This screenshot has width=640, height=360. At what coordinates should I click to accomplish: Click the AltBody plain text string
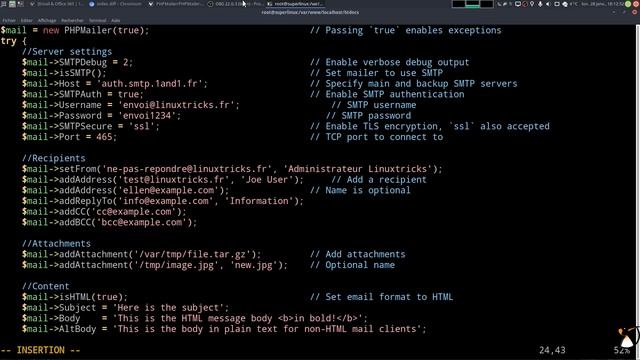coord(267,329)
